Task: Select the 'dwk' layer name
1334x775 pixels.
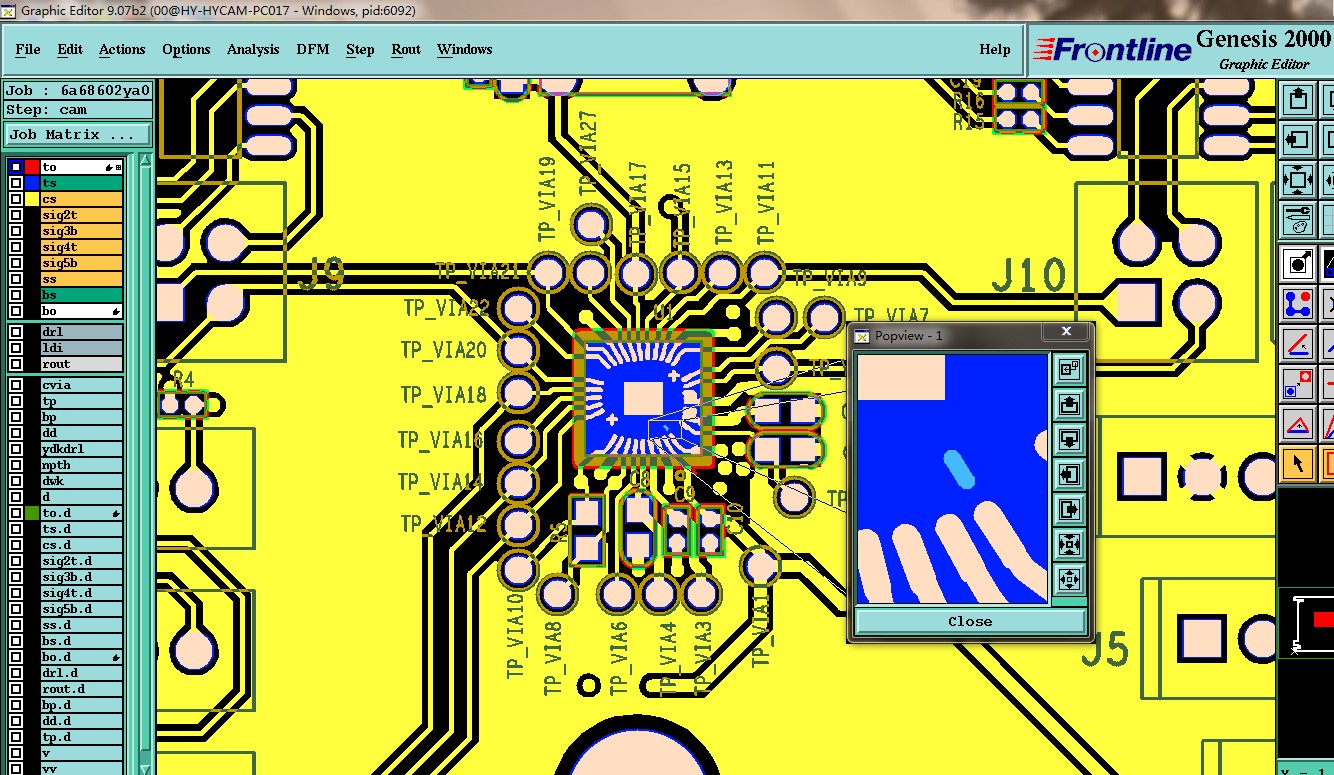Action: (x=81, y=481)
